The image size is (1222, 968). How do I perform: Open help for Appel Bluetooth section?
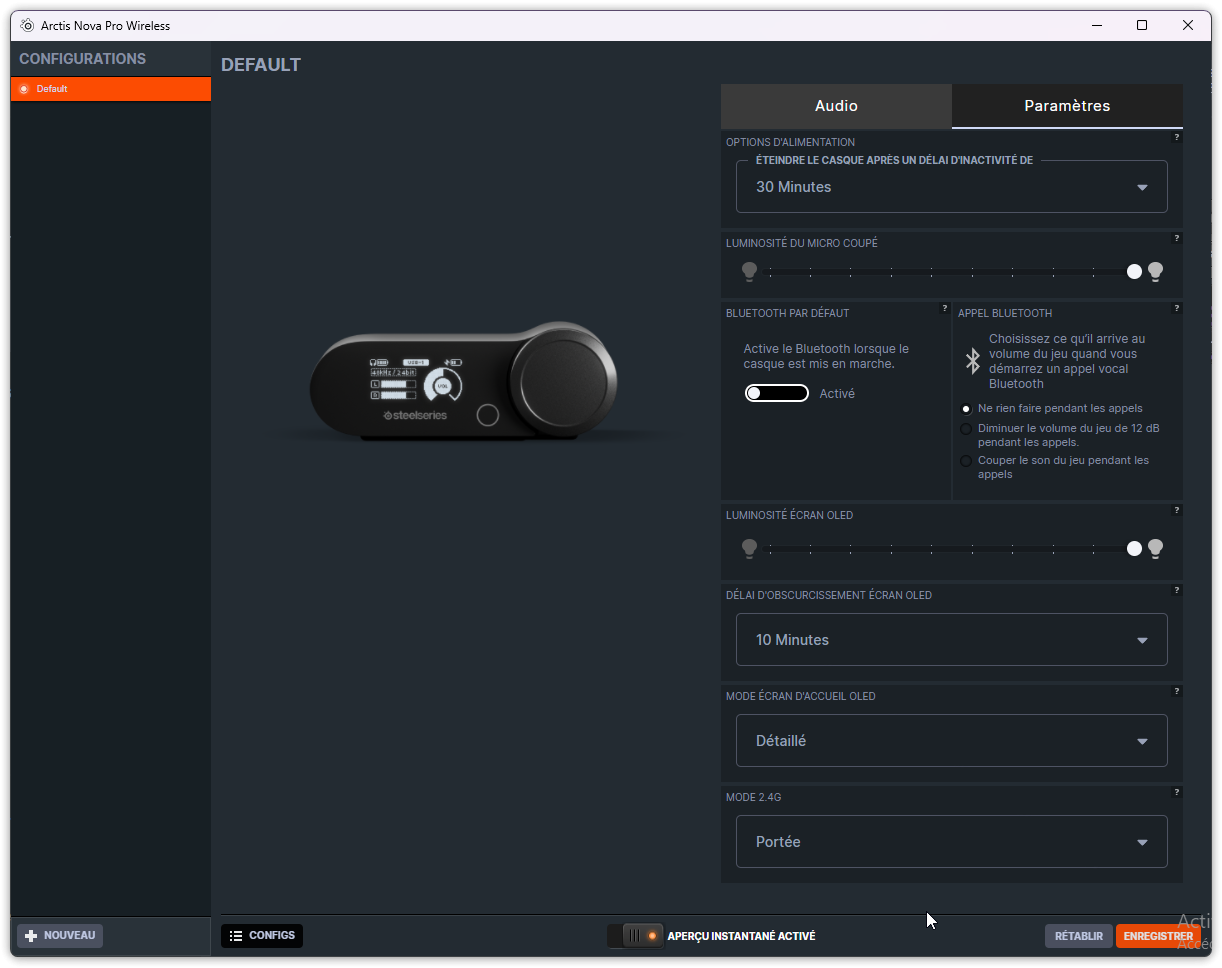(1177, 308)
